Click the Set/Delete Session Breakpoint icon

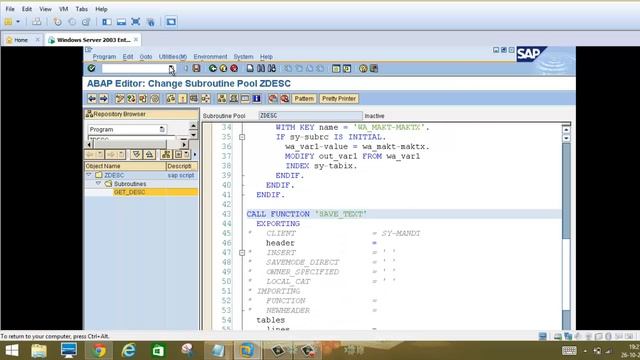(273, 99)
